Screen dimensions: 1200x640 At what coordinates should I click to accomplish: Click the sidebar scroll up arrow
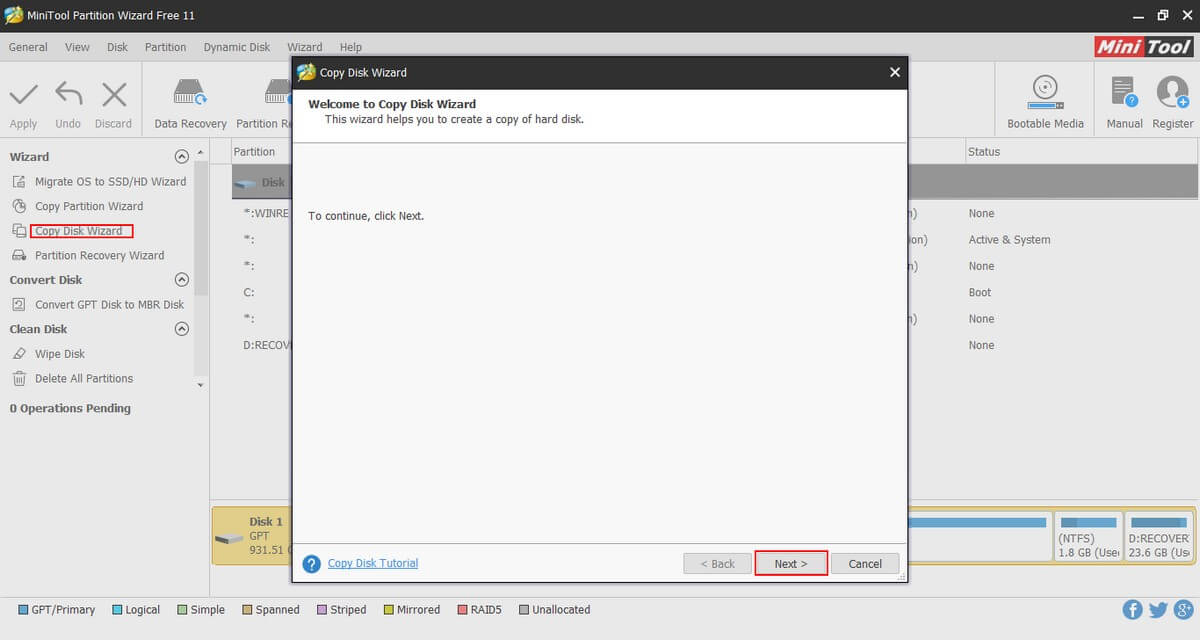(x=200, y=152)
